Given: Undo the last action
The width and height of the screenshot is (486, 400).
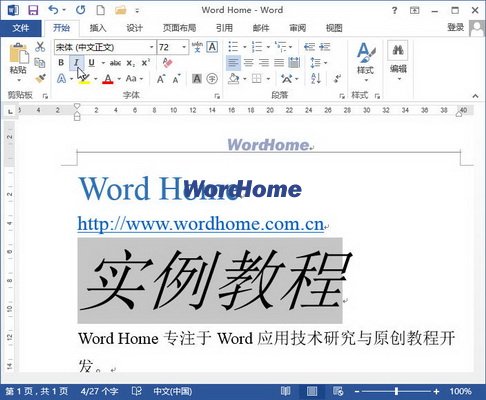Looking at the screenshot, I should tap(53, 10).
